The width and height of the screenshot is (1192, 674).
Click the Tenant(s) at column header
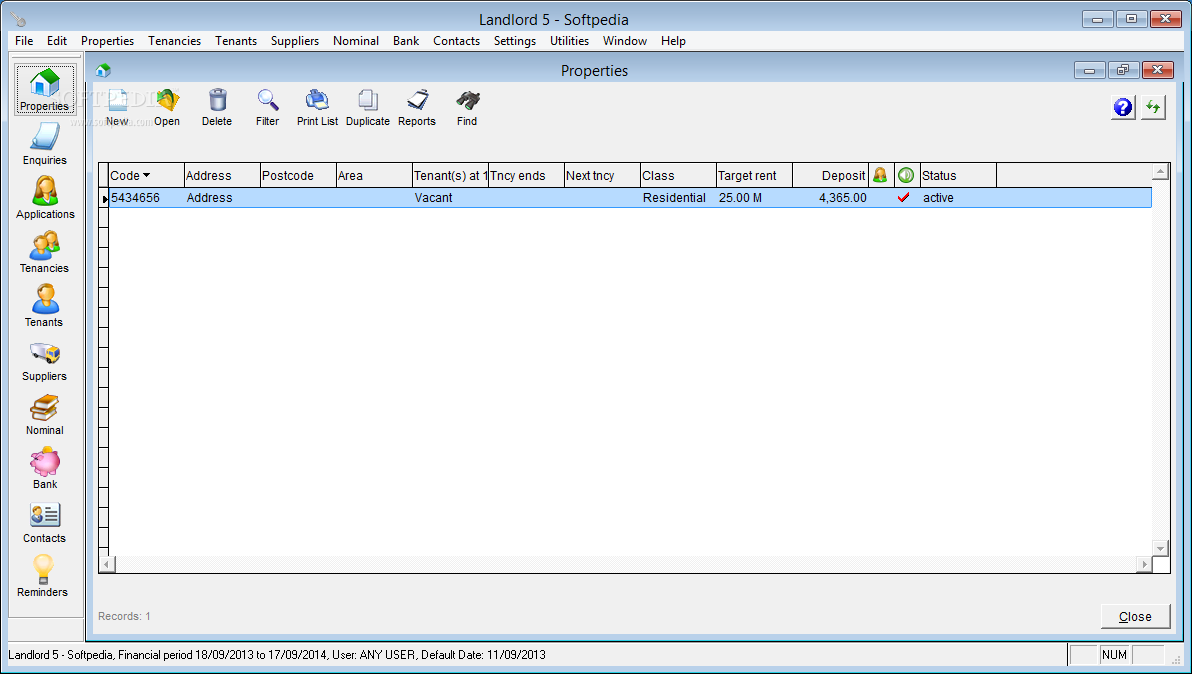click(x=450, y=176)
